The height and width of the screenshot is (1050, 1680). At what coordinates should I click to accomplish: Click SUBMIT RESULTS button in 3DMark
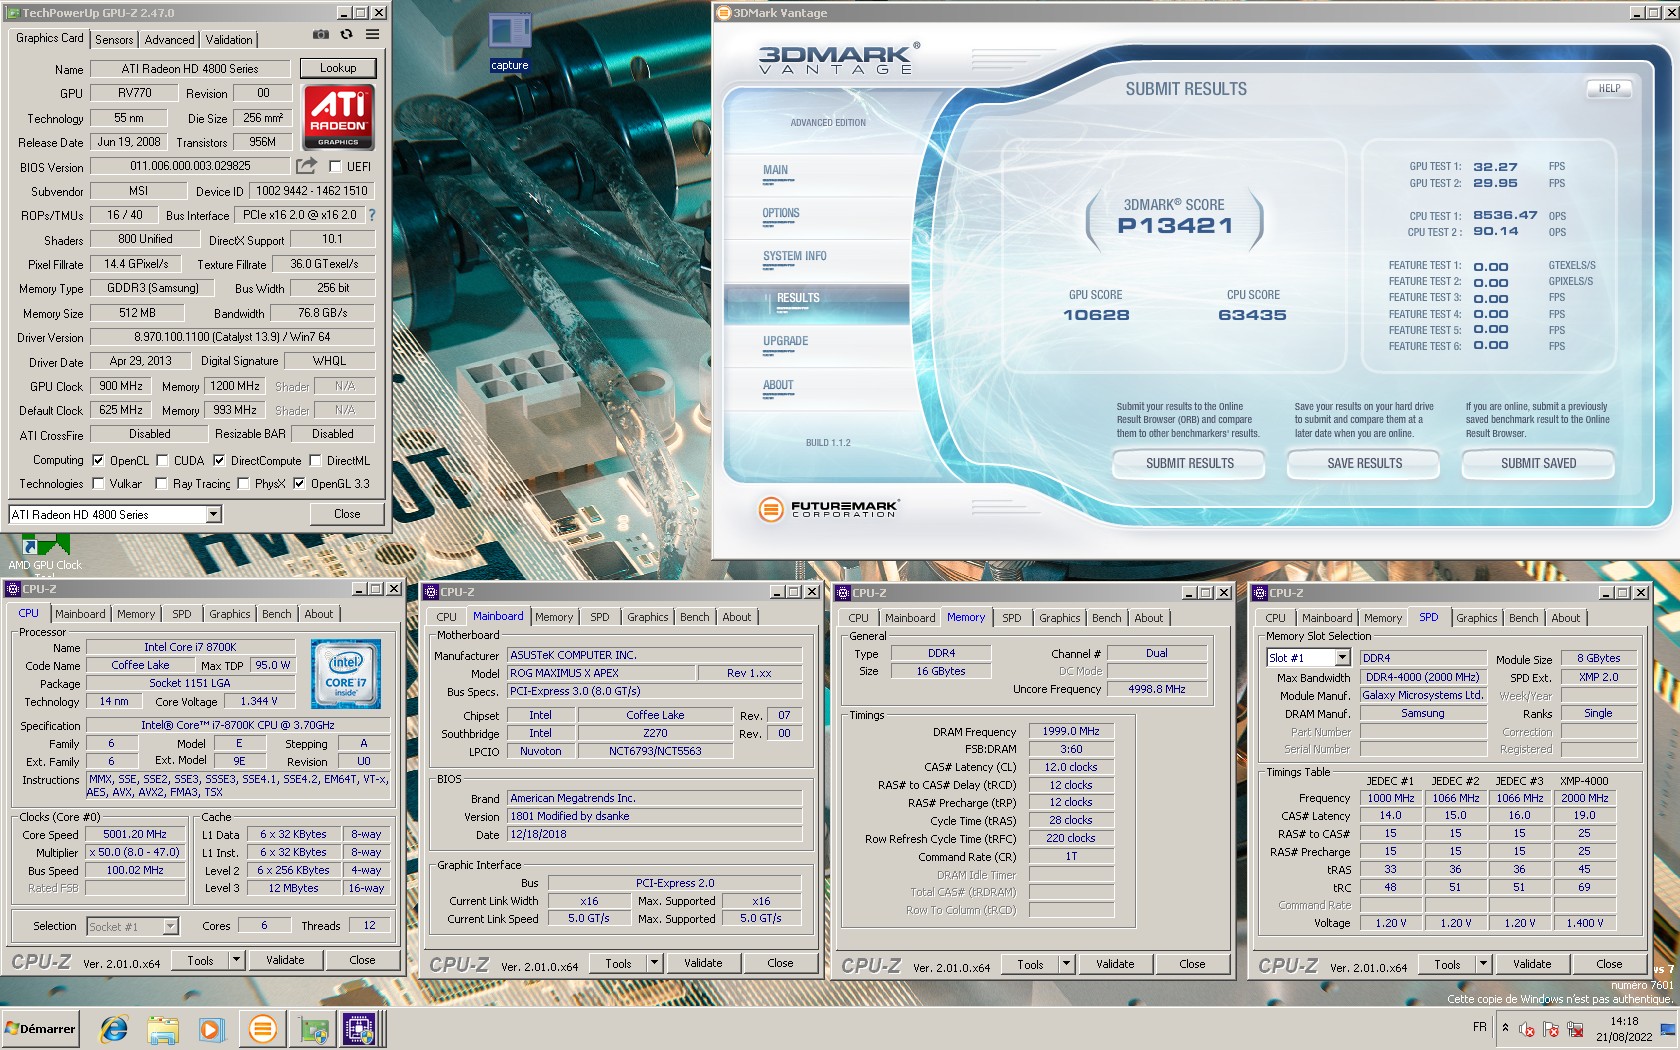1189,463
